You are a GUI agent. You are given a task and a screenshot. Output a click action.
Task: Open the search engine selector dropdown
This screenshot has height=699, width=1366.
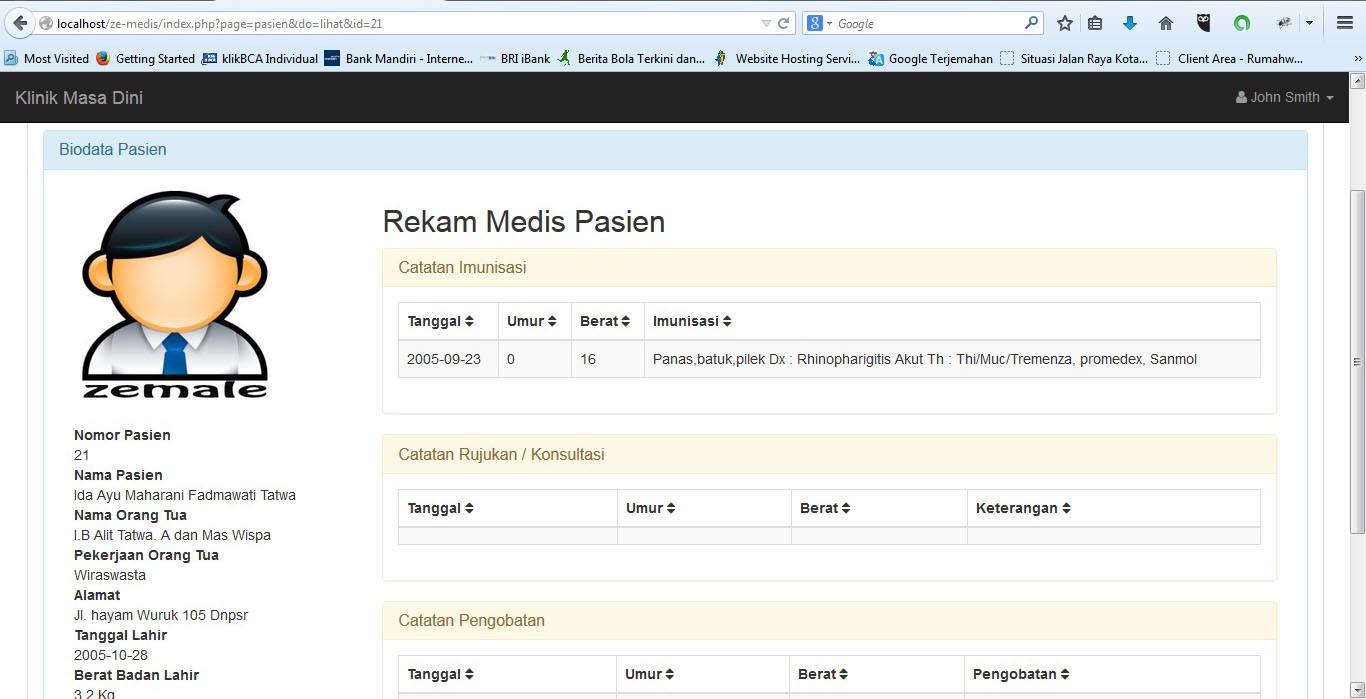(820, 23)
